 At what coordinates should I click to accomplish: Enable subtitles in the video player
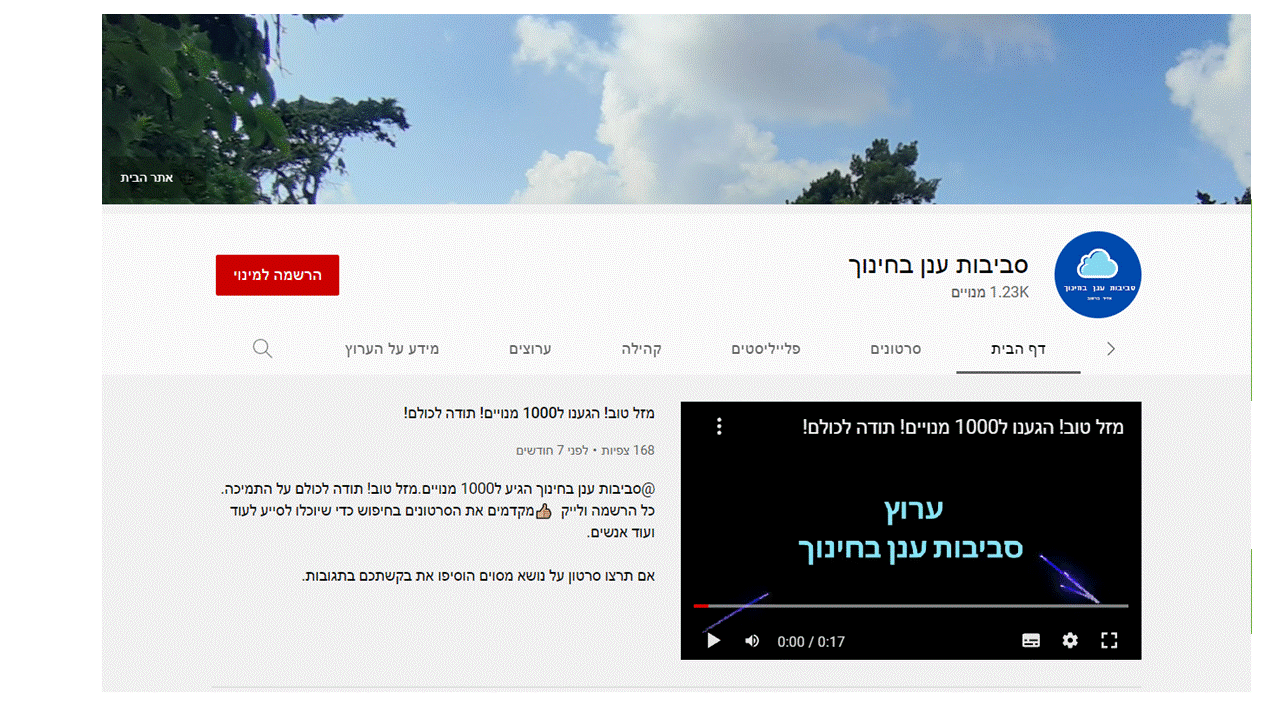tap(1030, 640)
